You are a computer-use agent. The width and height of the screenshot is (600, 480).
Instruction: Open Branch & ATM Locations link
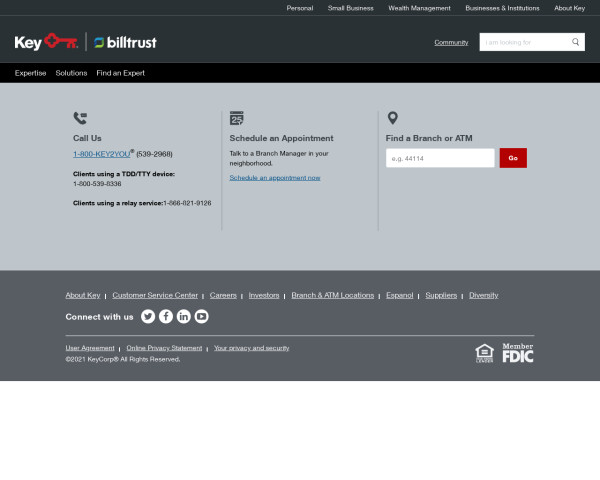pyautogui.click(x=333, y=295)
